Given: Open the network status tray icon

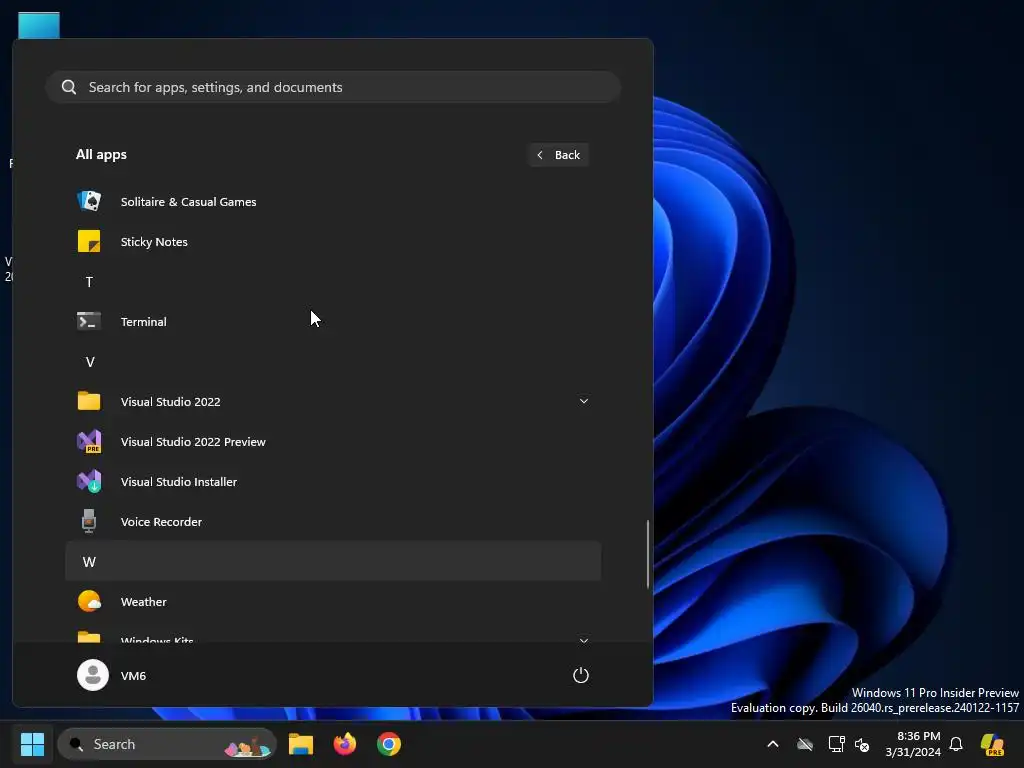Looking at the screenshot, I should point(836,744).
